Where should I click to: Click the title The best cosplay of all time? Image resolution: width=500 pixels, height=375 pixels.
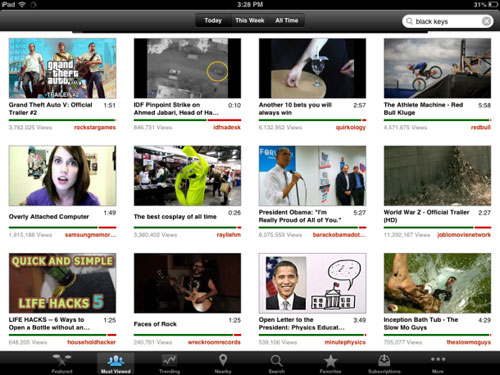[x=175, y=217]
